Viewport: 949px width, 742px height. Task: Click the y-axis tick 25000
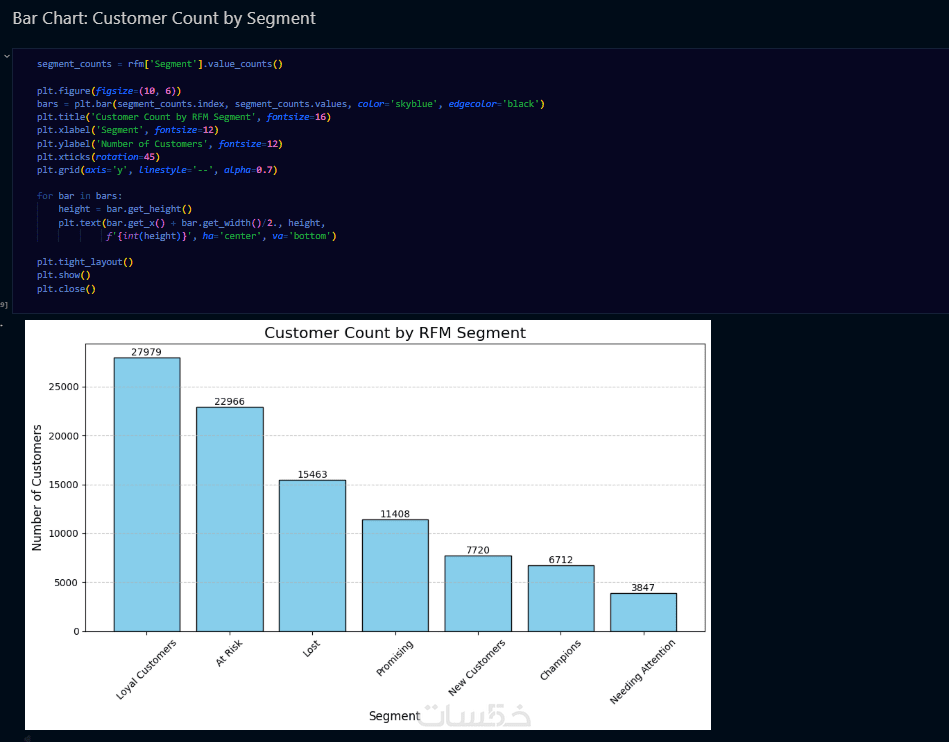64,387
